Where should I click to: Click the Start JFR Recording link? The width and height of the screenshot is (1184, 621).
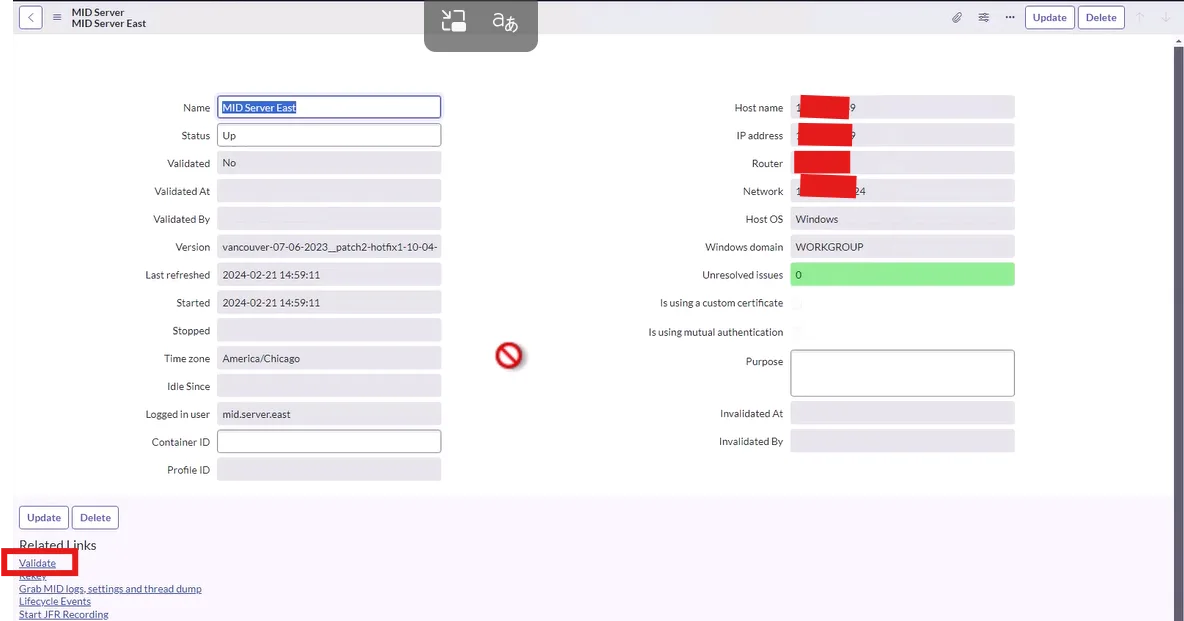coord(63,614)
